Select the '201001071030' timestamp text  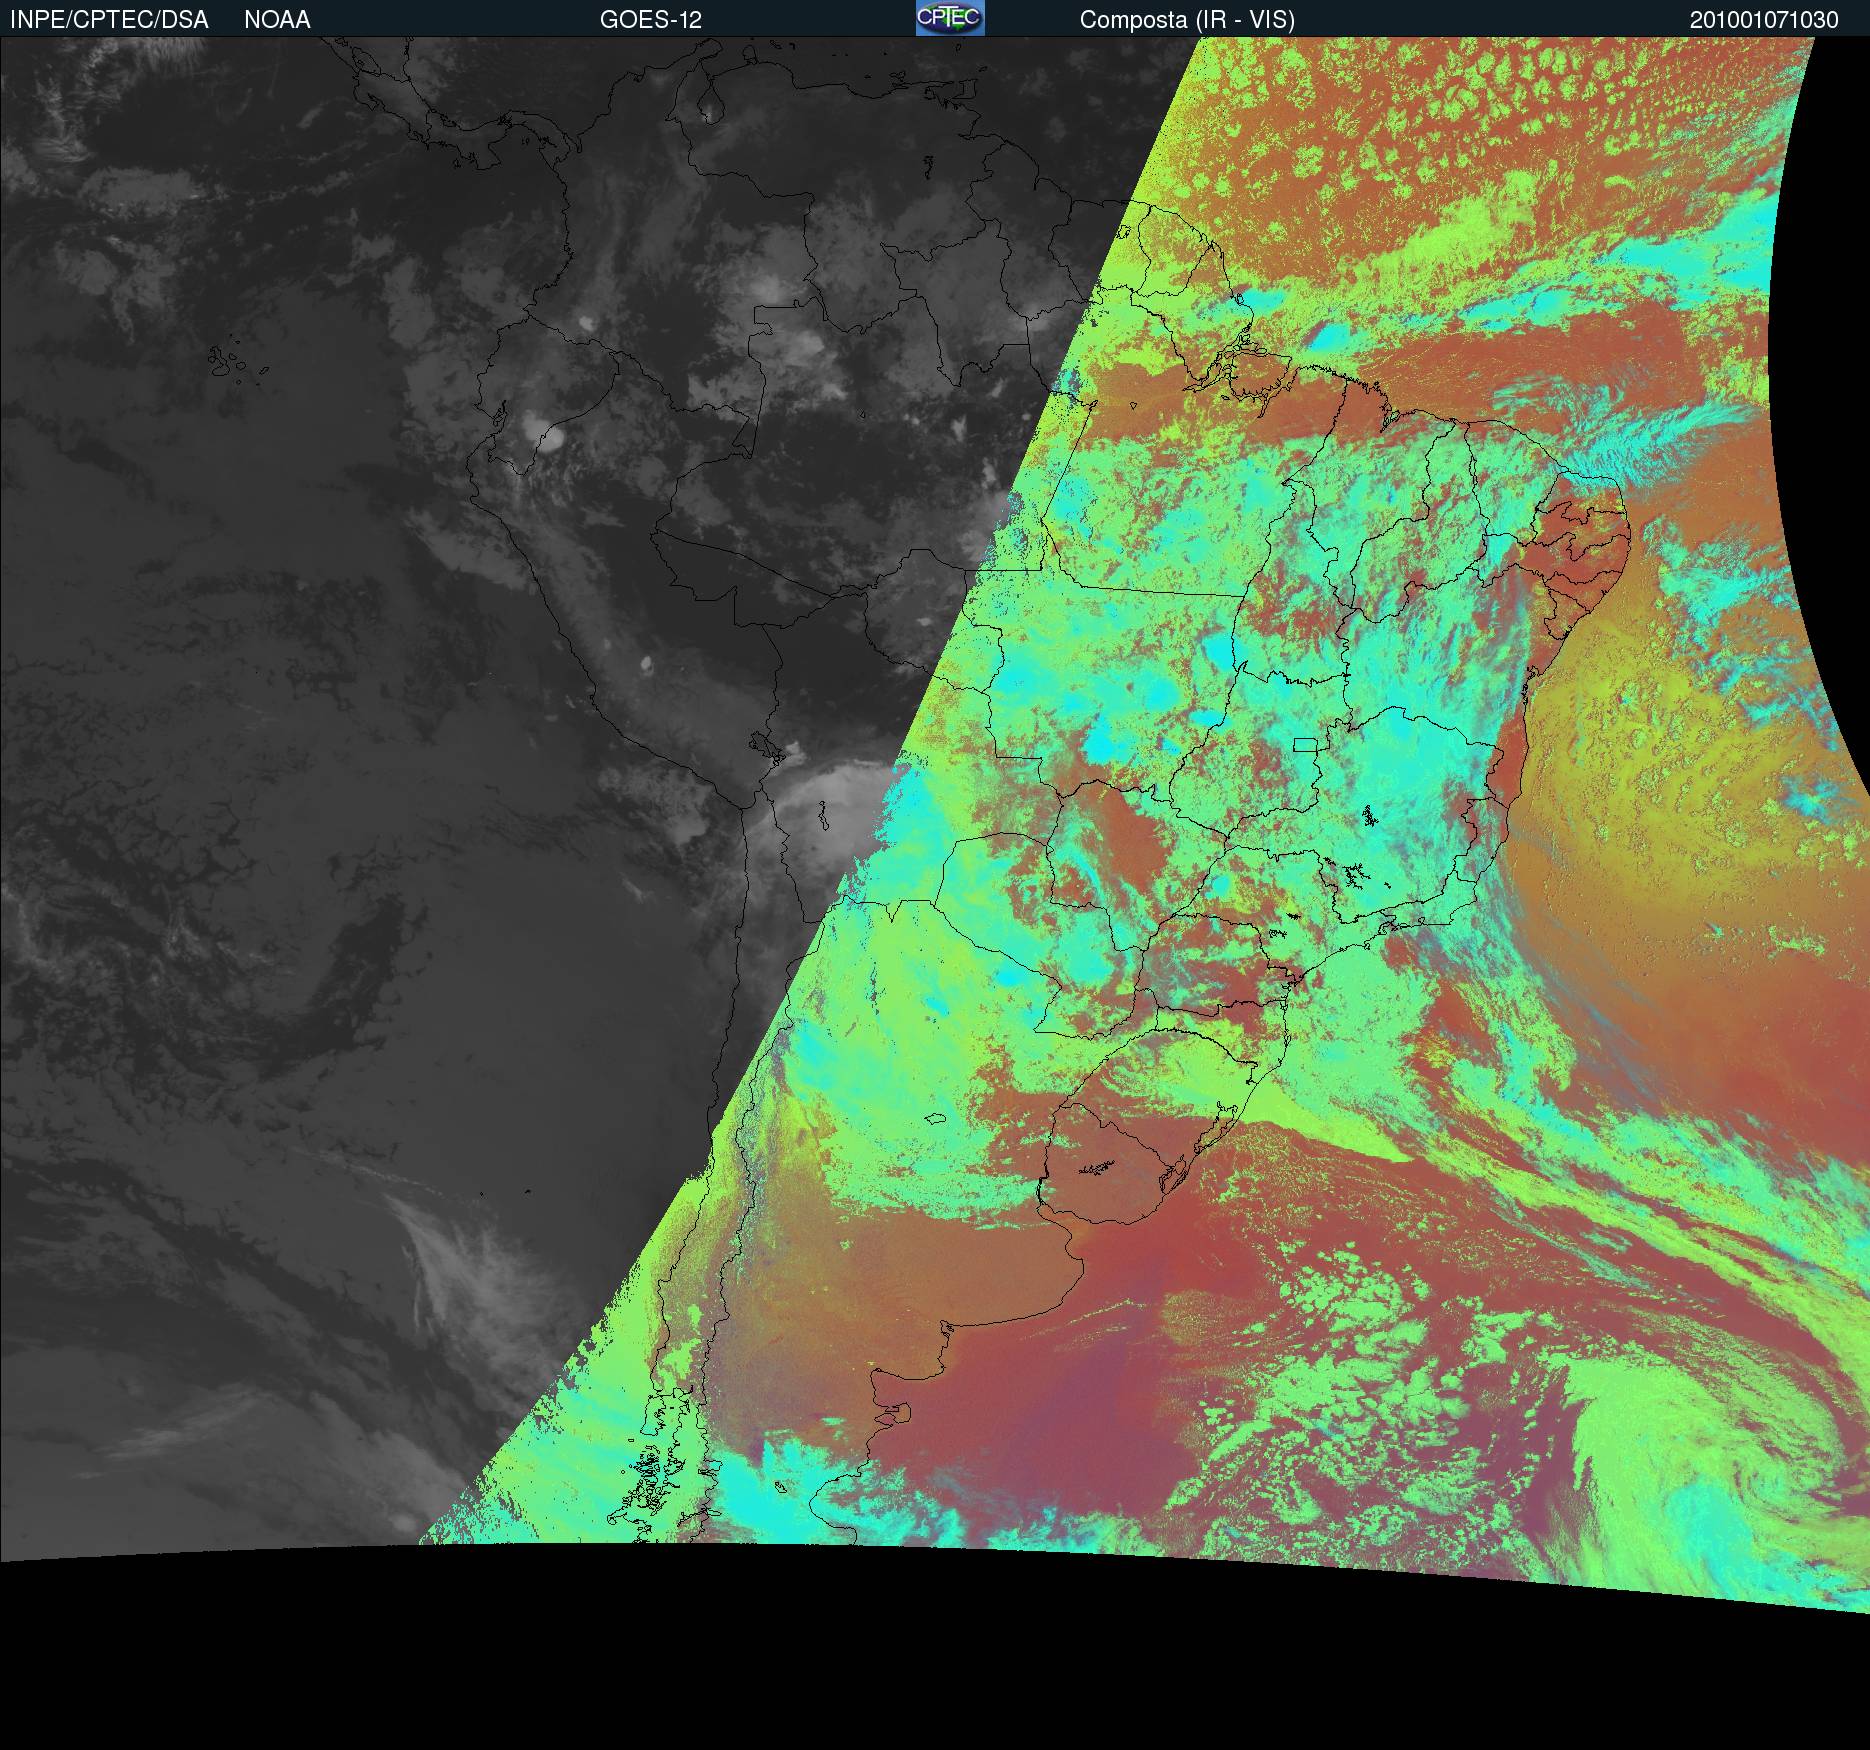click(x=1764, y=20)
